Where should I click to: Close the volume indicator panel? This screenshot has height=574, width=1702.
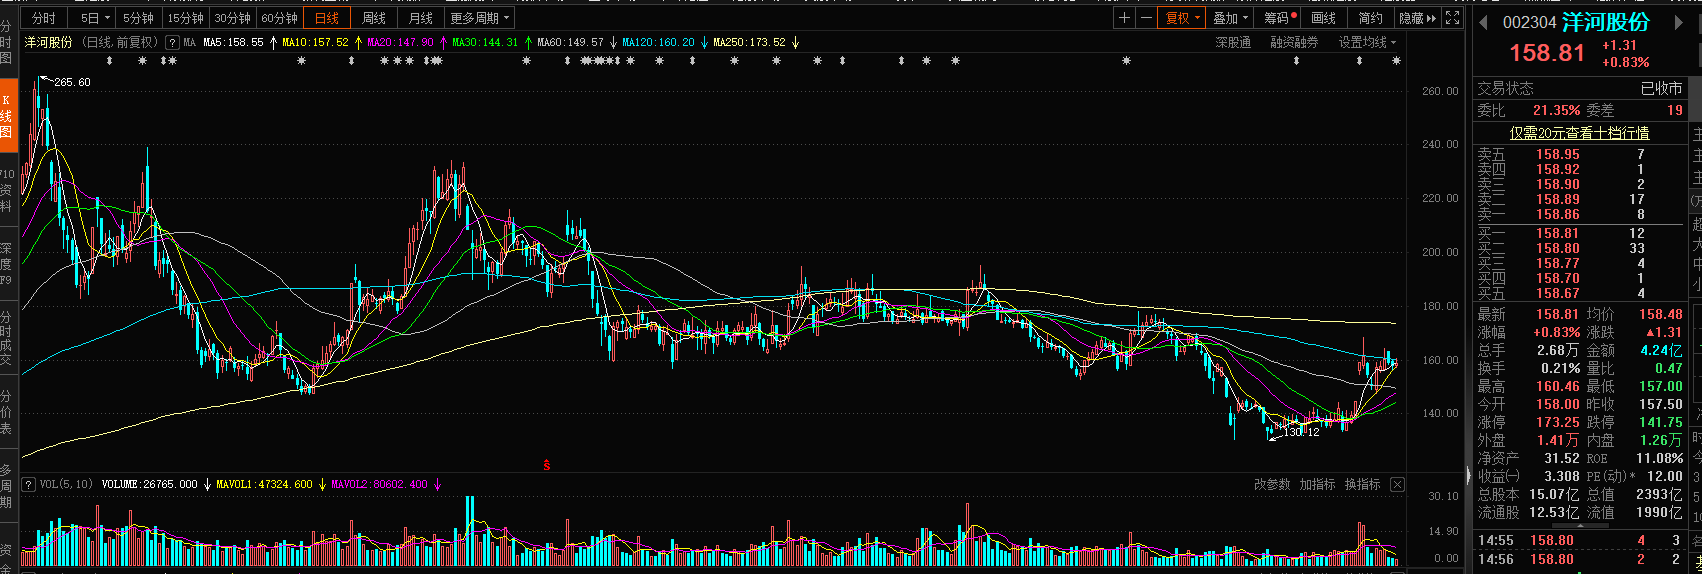pyautogui.click(x=1397, y=484)
